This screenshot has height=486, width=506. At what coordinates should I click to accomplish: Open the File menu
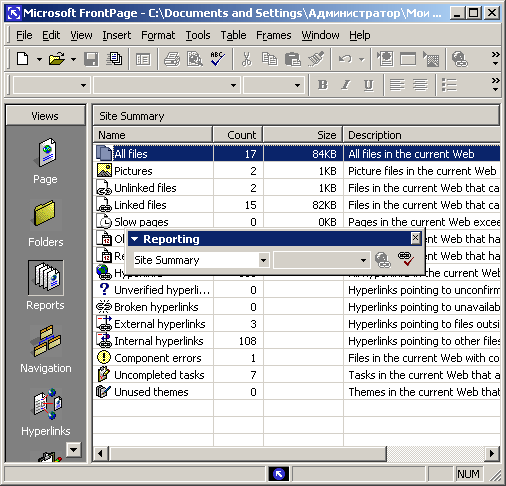pos(24,35)
